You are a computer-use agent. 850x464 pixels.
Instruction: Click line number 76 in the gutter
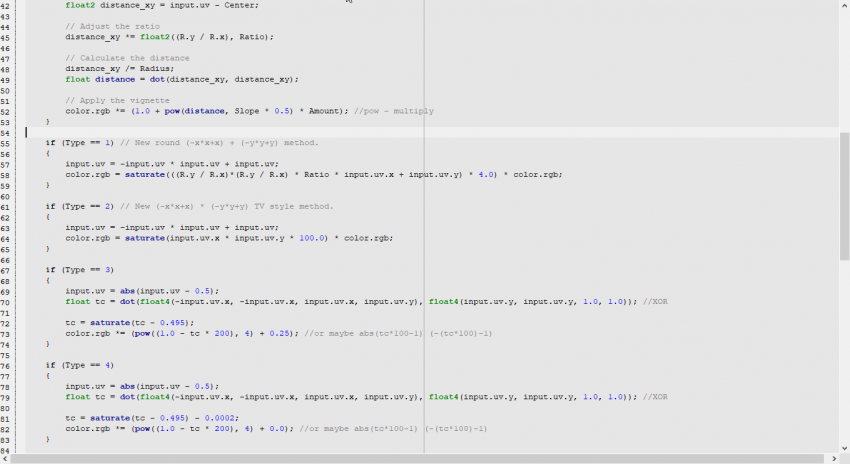click(6, 365)
